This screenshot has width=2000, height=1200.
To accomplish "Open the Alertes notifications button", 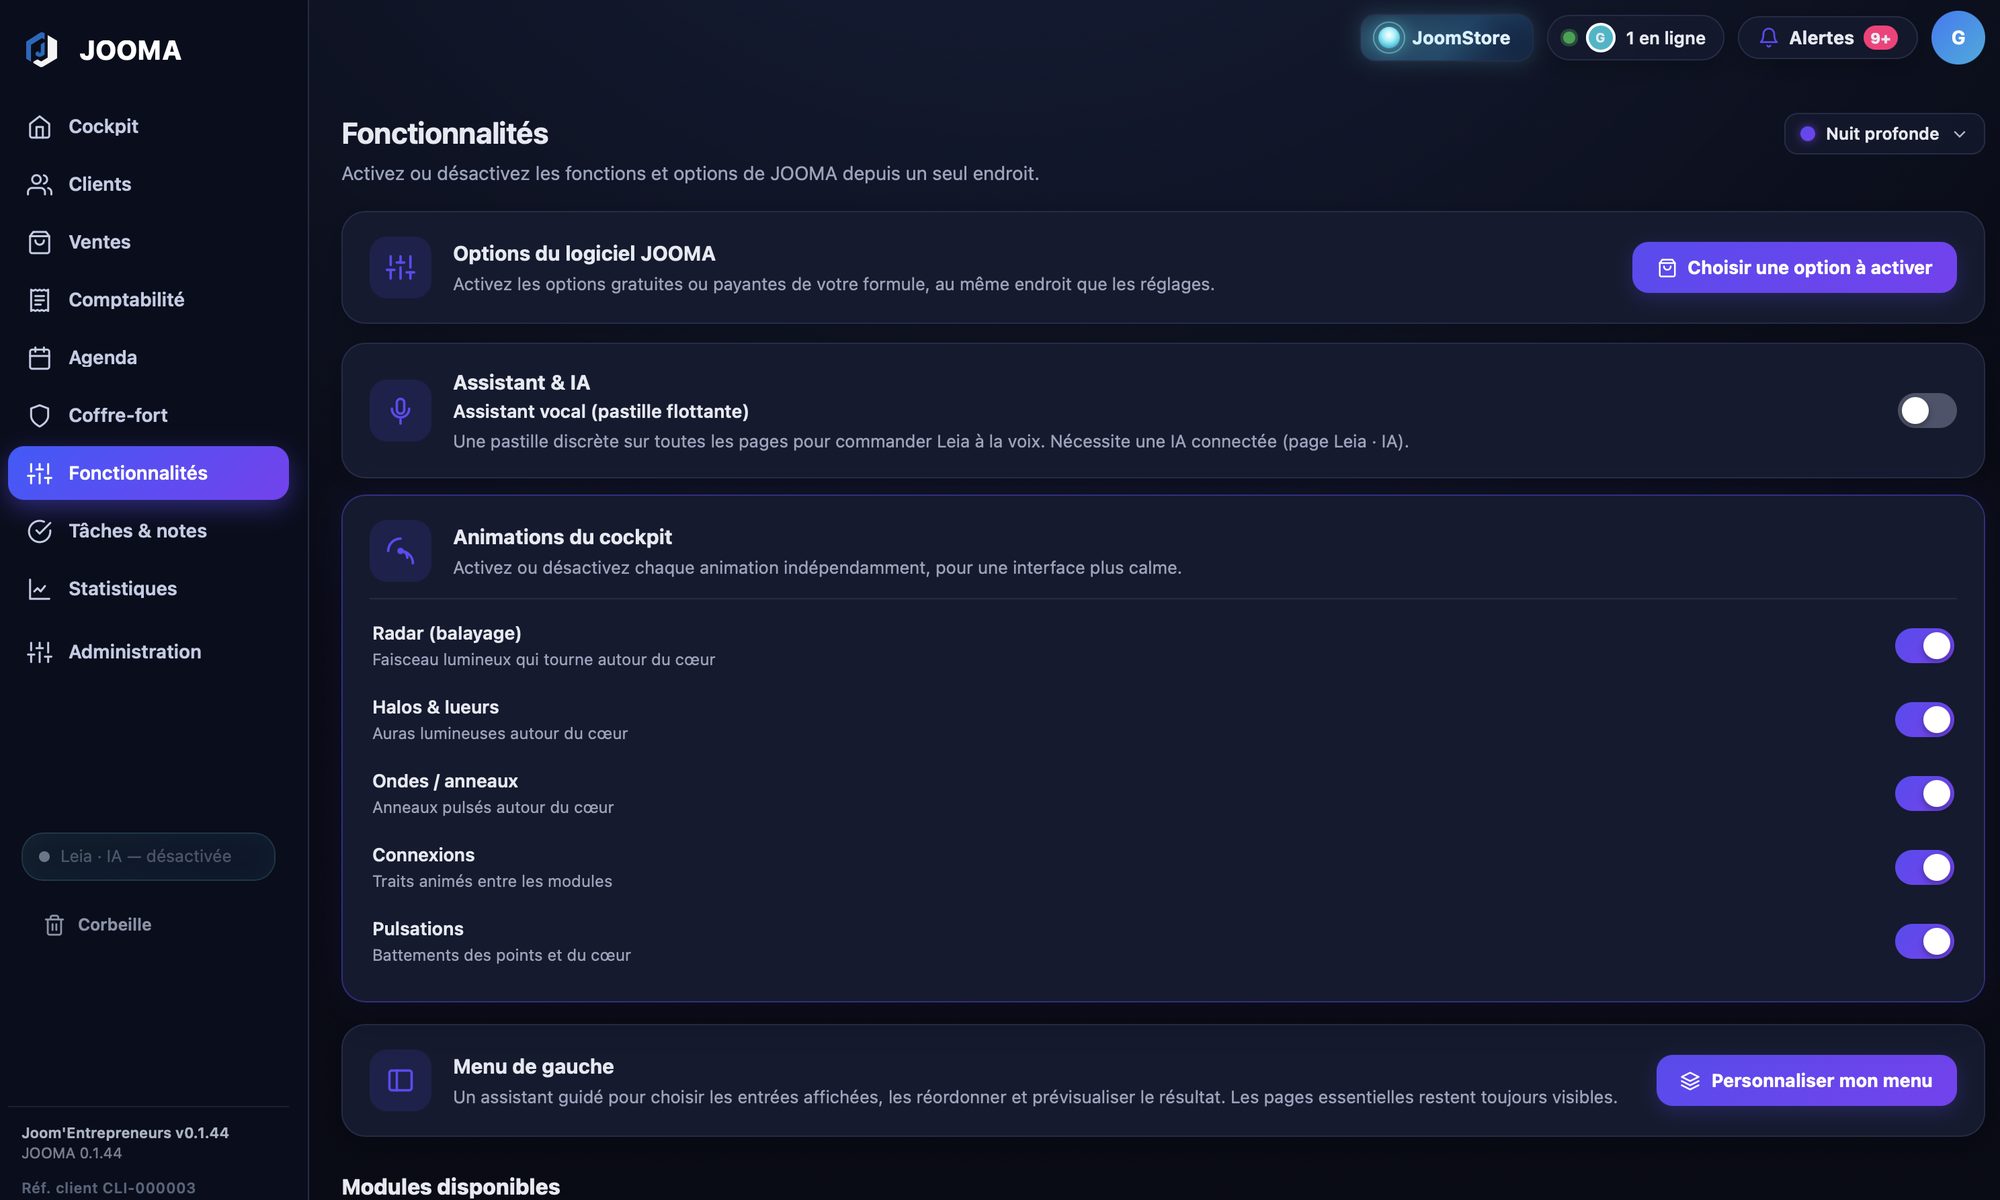I will pos(1827,38).
